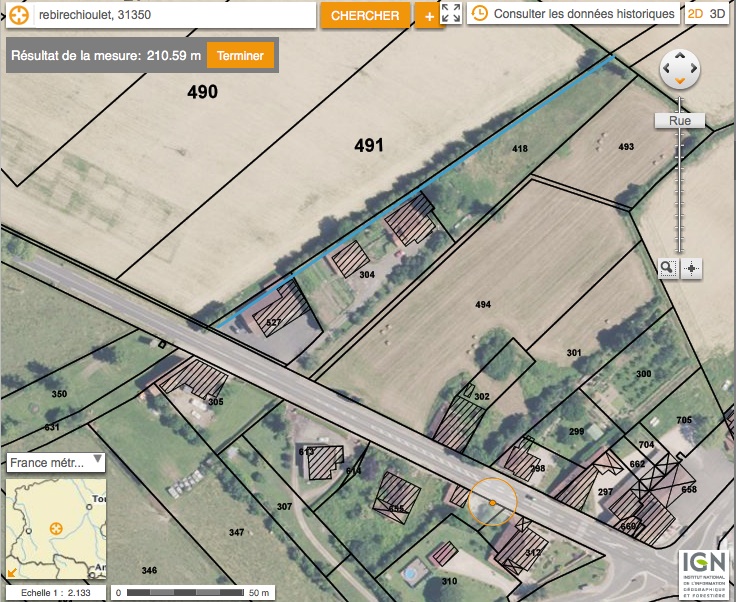
Task: Toggle fullscreen map view
Action: coord(451,13)
